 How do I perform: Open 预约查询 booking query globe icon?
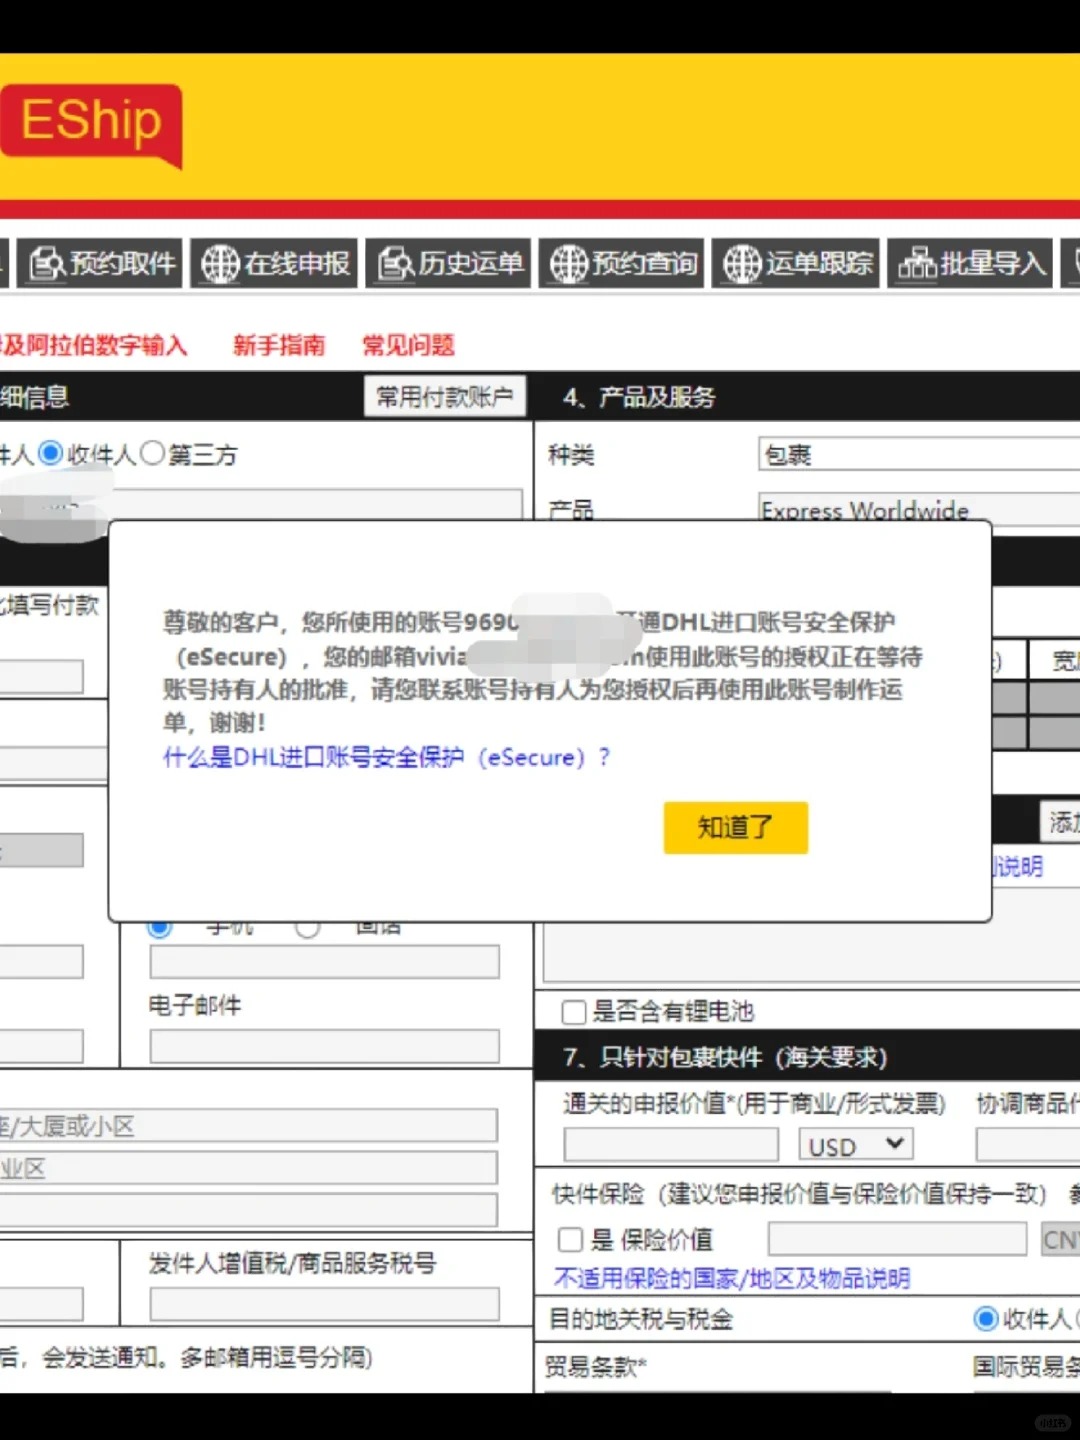point(569,264)
